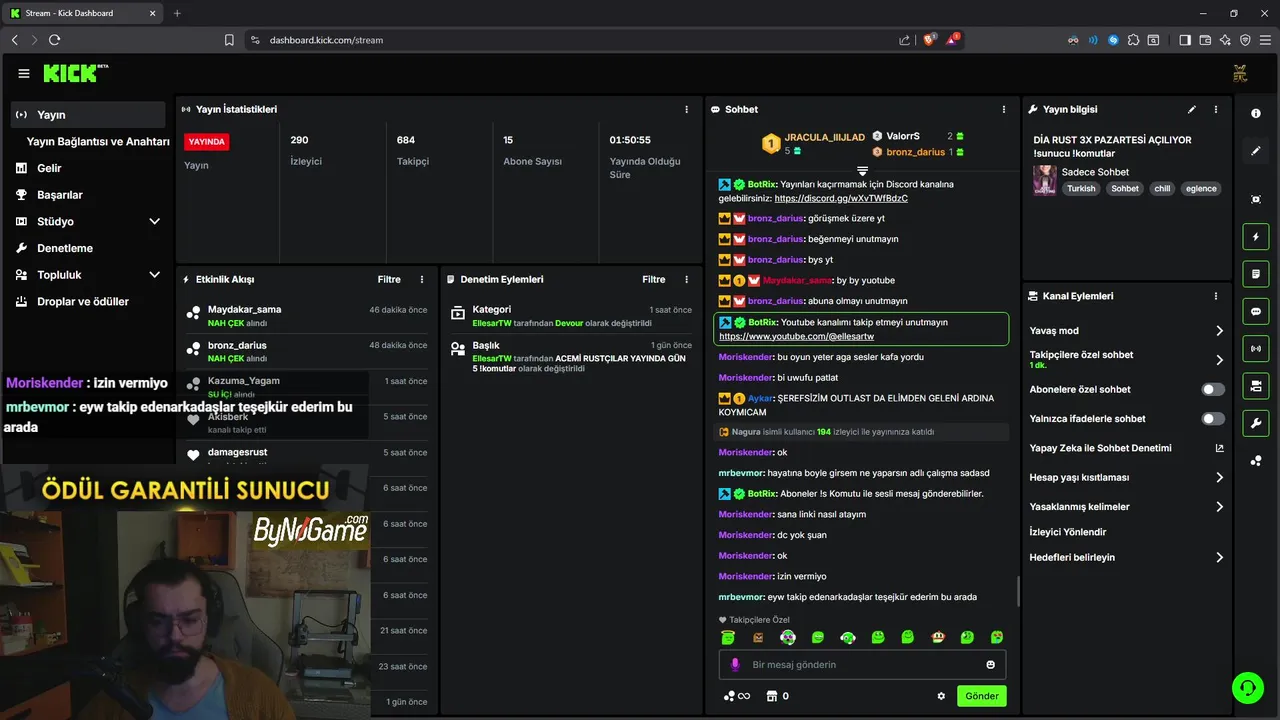Open browser extensions puzzle icon
The height and width of the screenshot is (720, 1280).
pyautogui.click(x=1133, y=40)
